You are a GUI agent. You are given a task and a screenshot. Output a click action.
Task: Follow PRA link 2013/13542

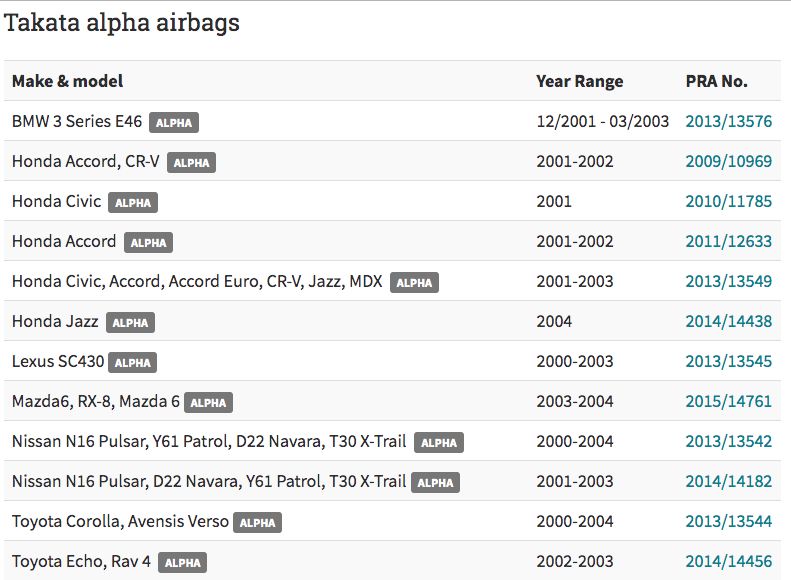(x=728, y=442)
